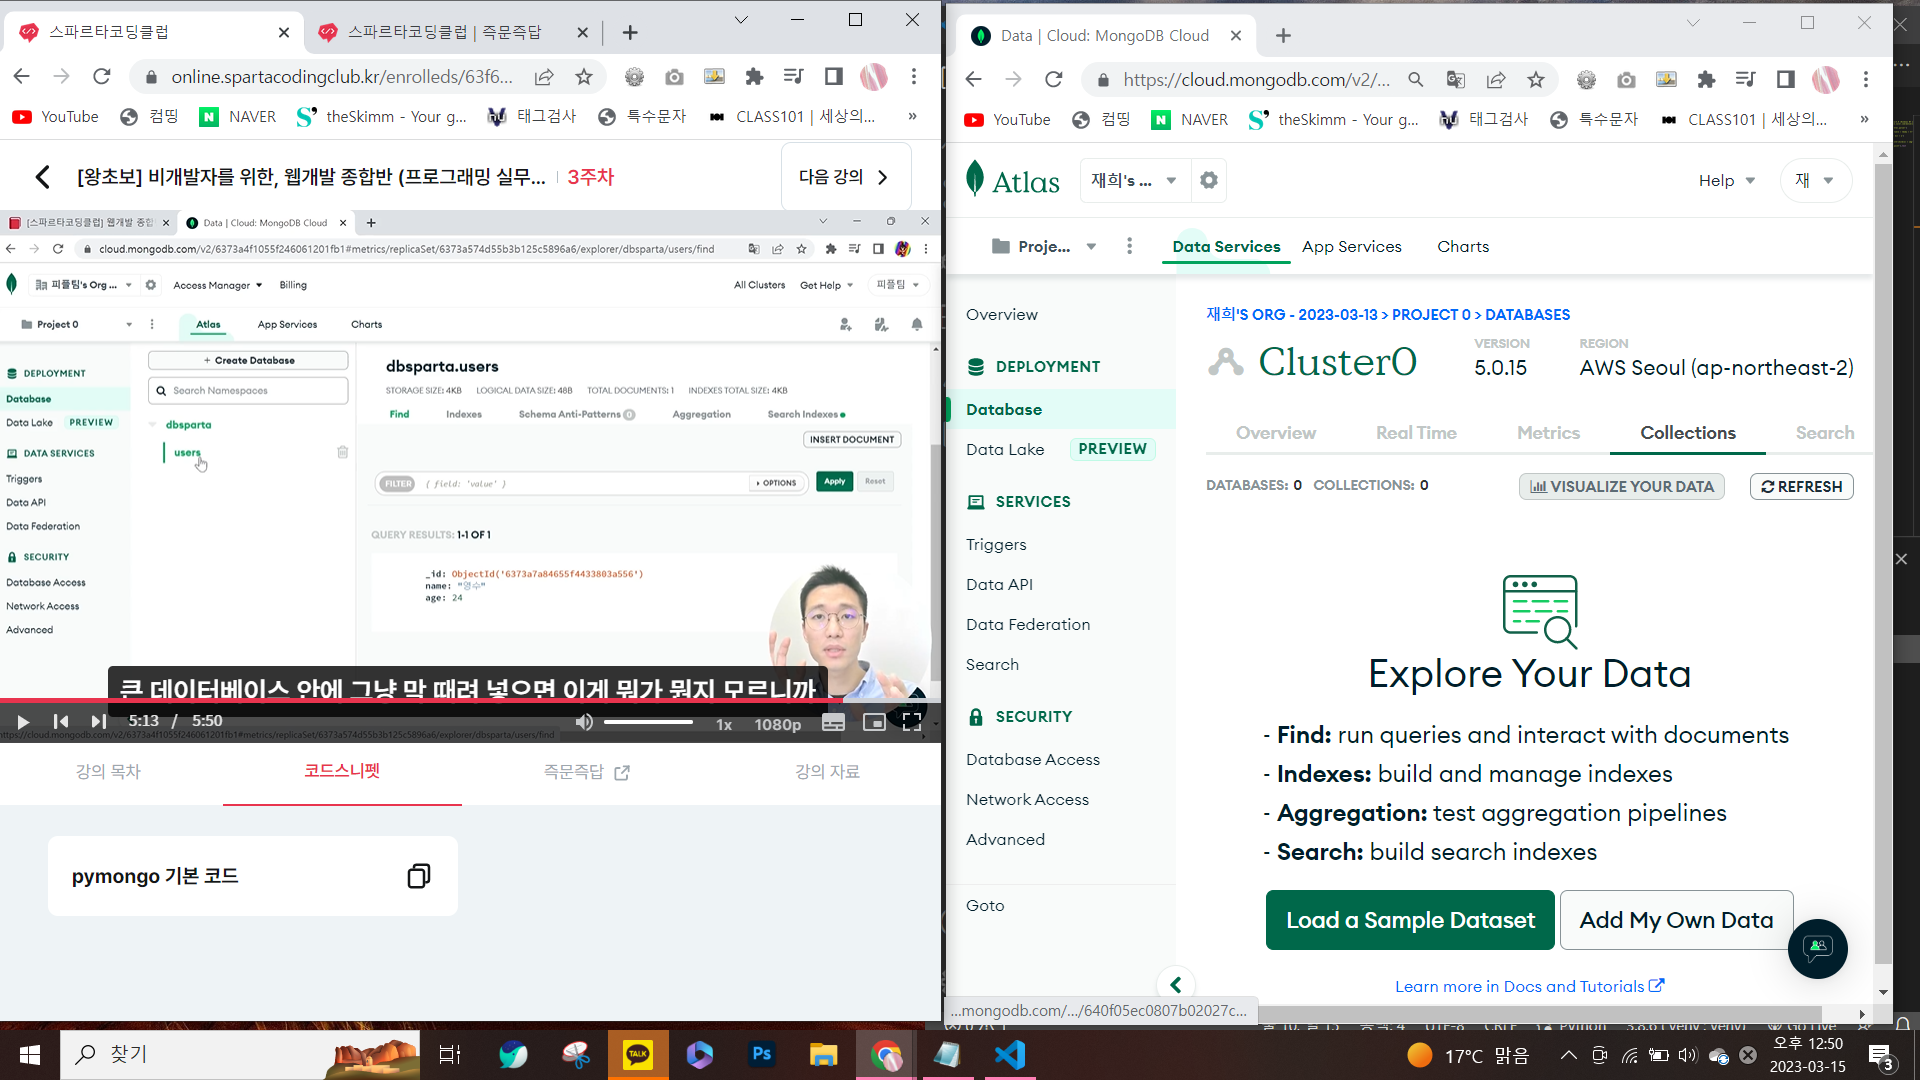Screen dimensions: 1920x1080
Task: Expand bookmarks overflow in MongoDB window
Action: pyautogui.click(x=1864, y=119)
